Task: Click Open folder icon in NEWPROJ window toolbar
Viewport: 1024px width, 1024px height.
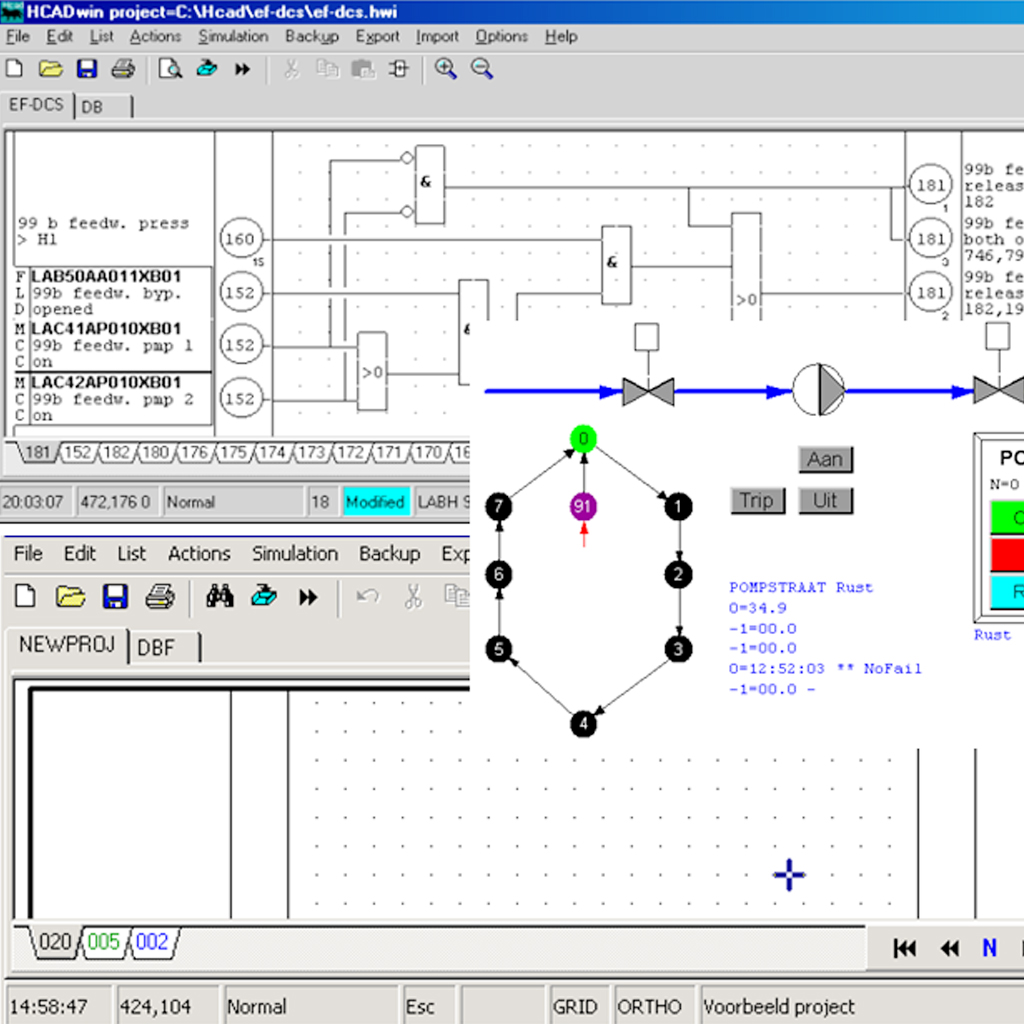Action: [71, 596]
